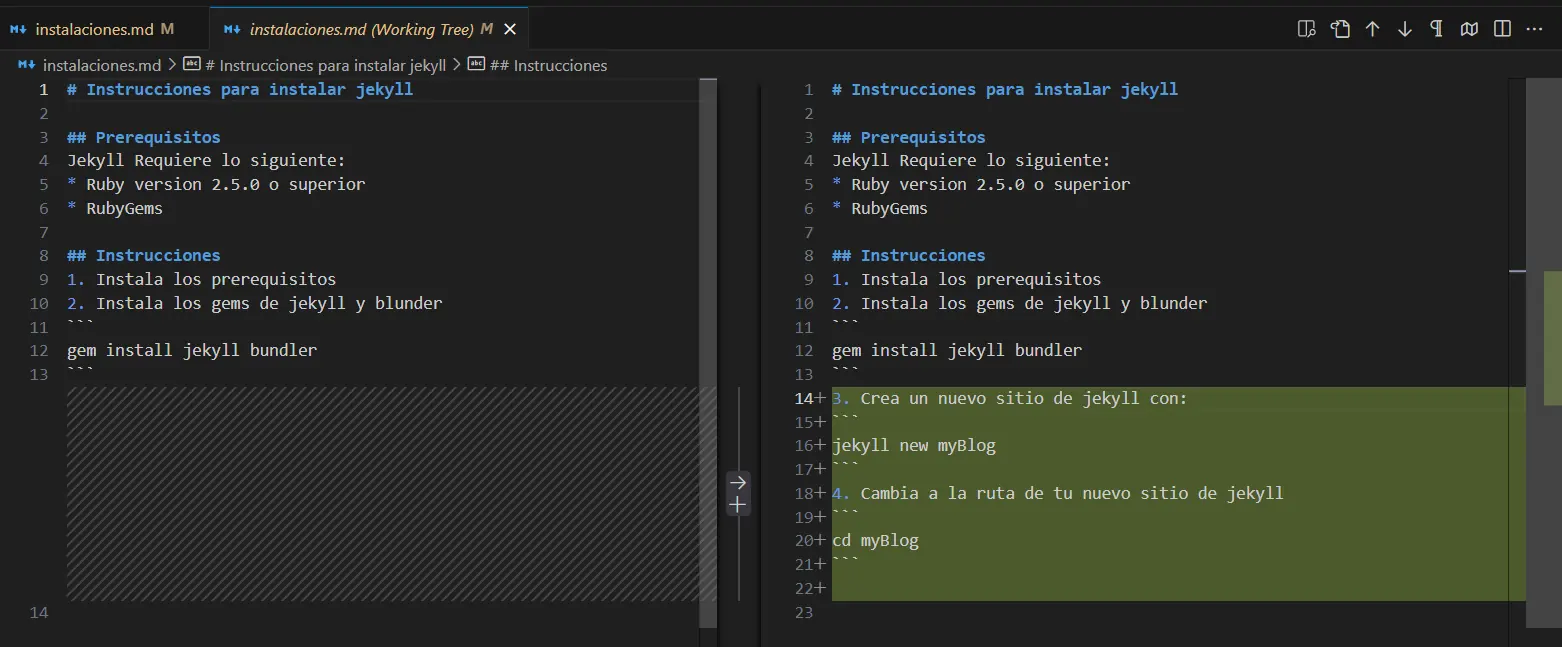This screenshot has height=647, width=1562.
Task: Click 'cd myBlog' on line 20
Action: [875, 540]
